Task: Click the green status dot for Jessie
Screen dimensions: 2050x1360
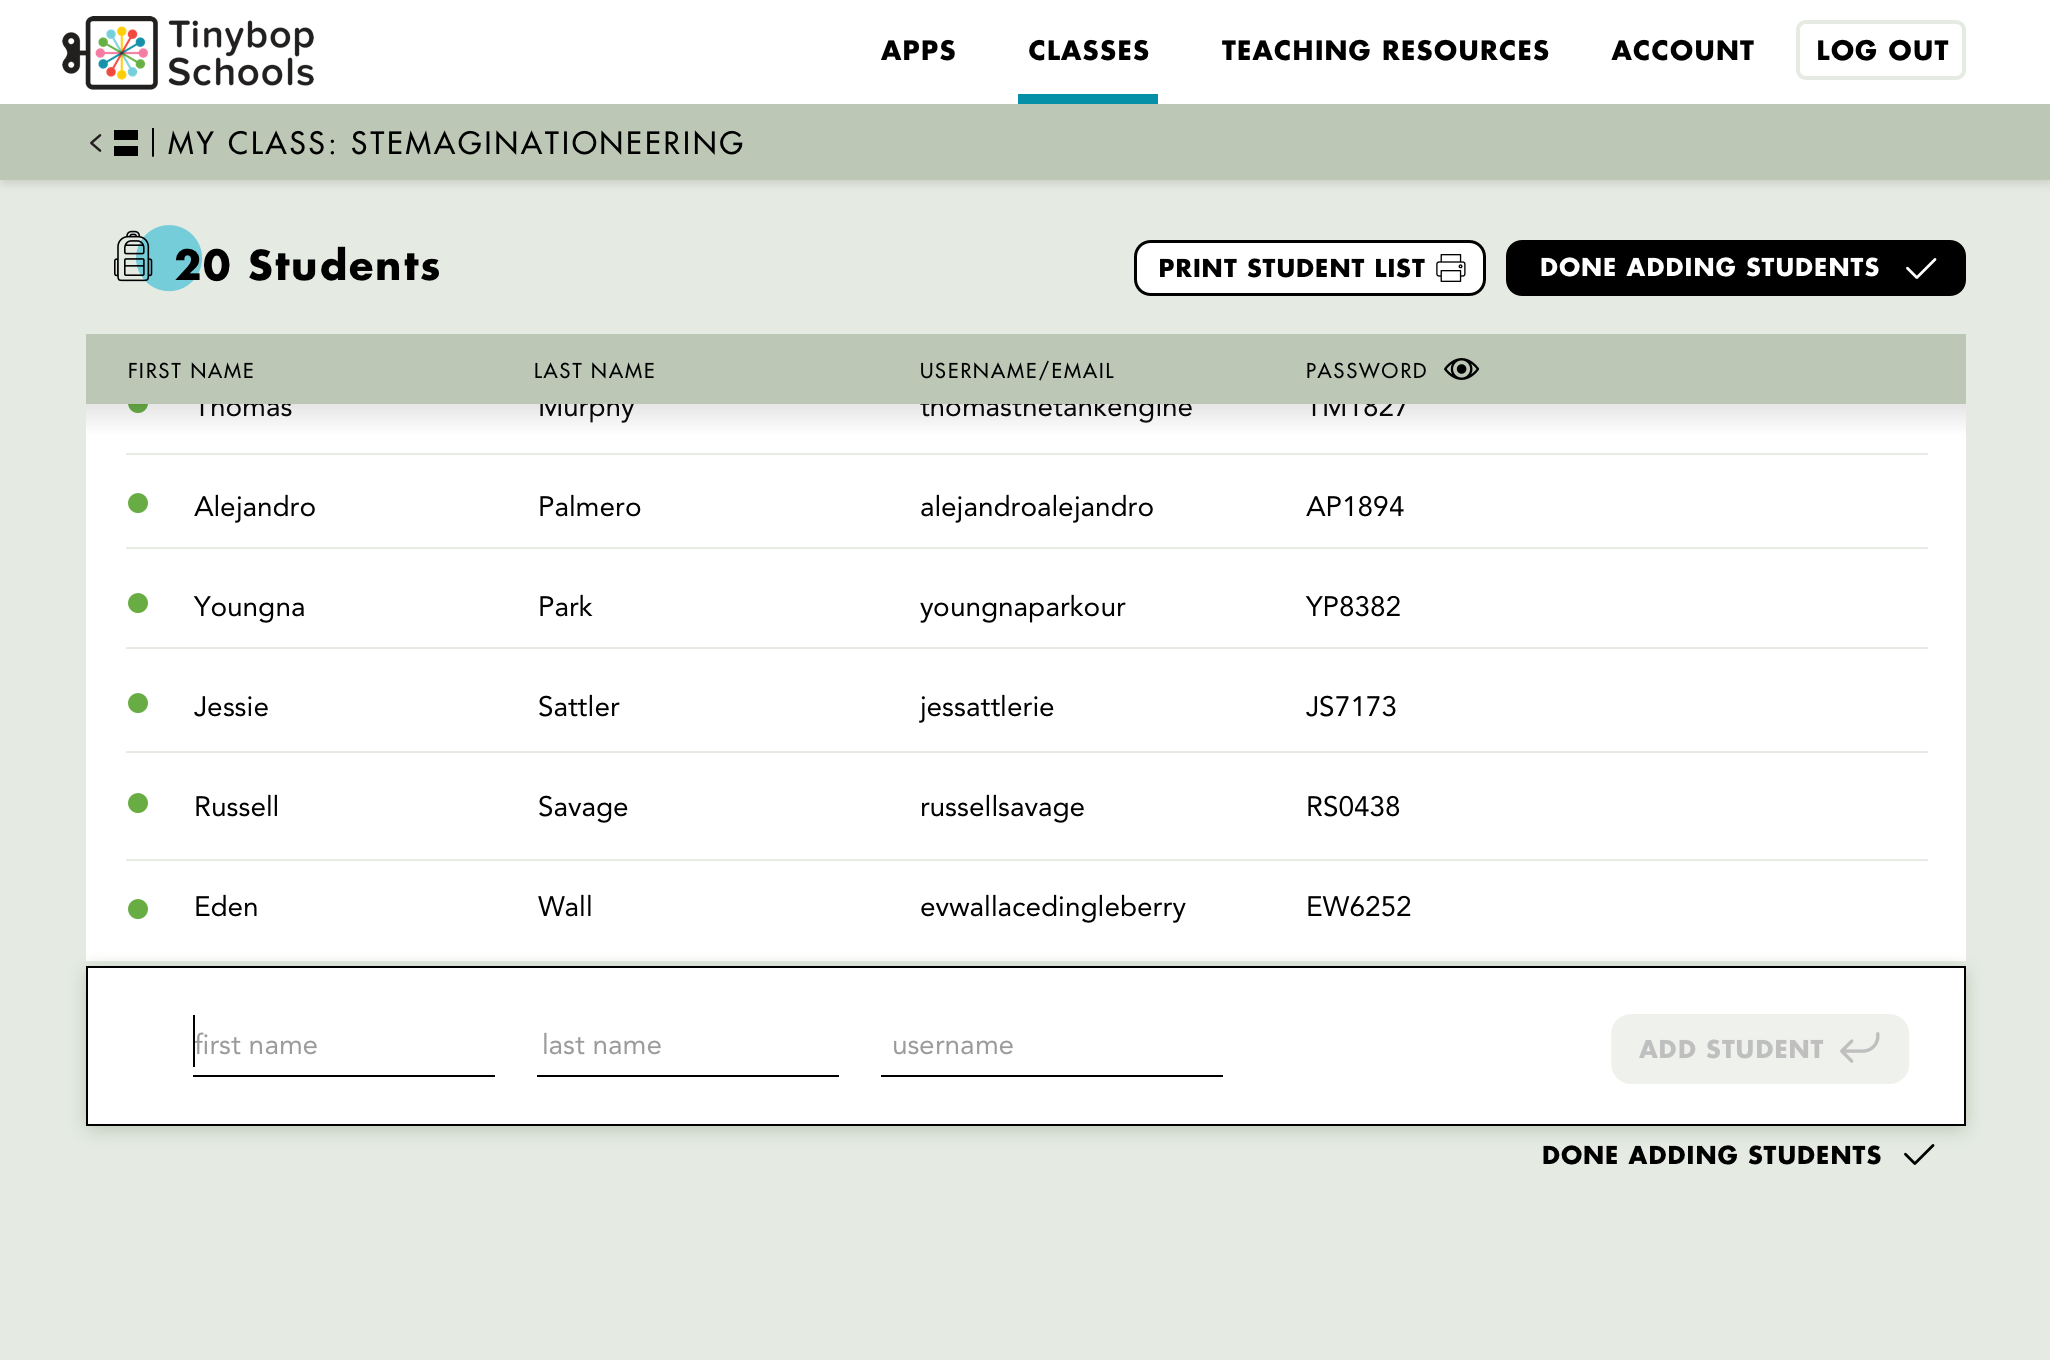Action: tap(138, 703)
